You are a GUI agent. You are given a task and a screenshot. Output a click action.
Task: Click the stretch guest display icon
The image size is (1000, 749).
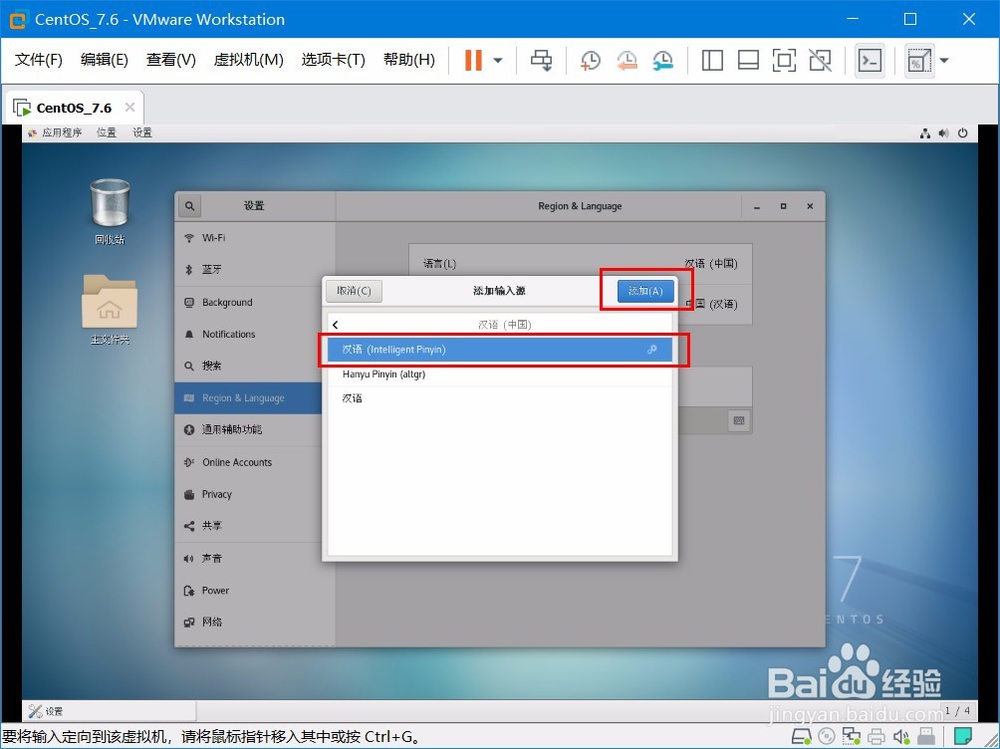[x=919, y=61]
